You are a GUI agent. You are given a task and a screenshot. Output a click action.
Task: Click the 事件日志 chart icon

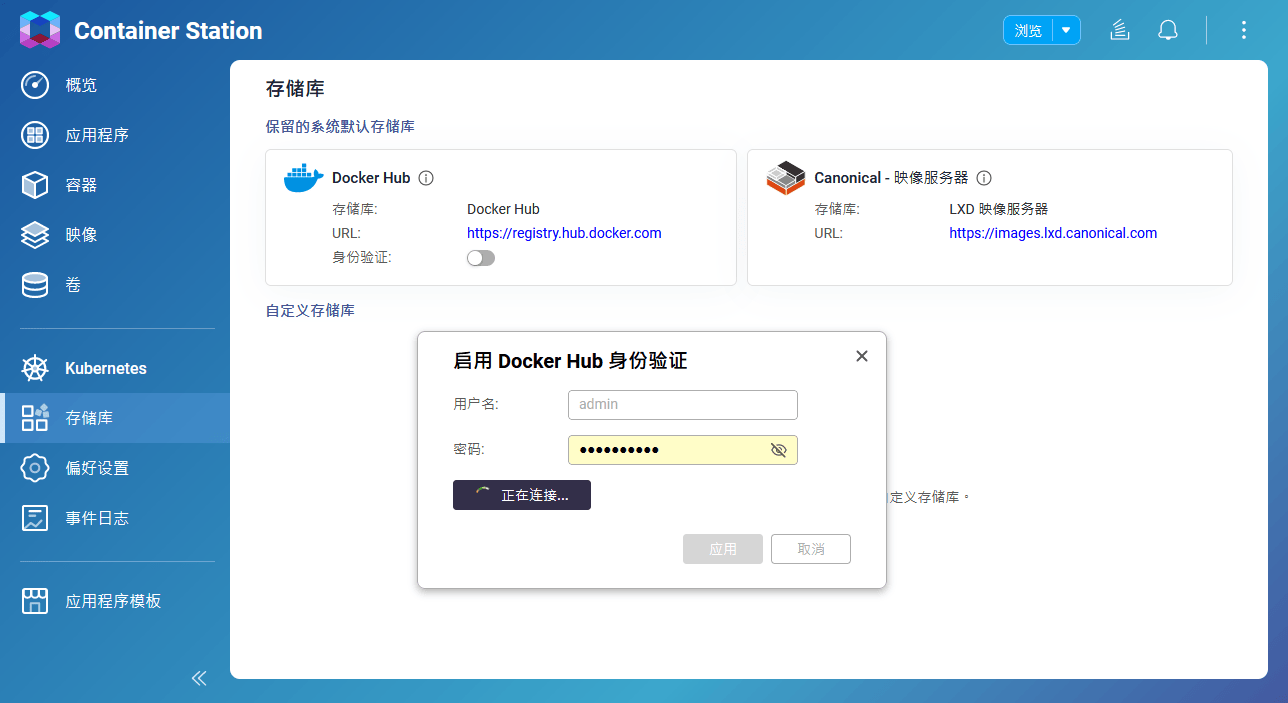coord(35,518)
